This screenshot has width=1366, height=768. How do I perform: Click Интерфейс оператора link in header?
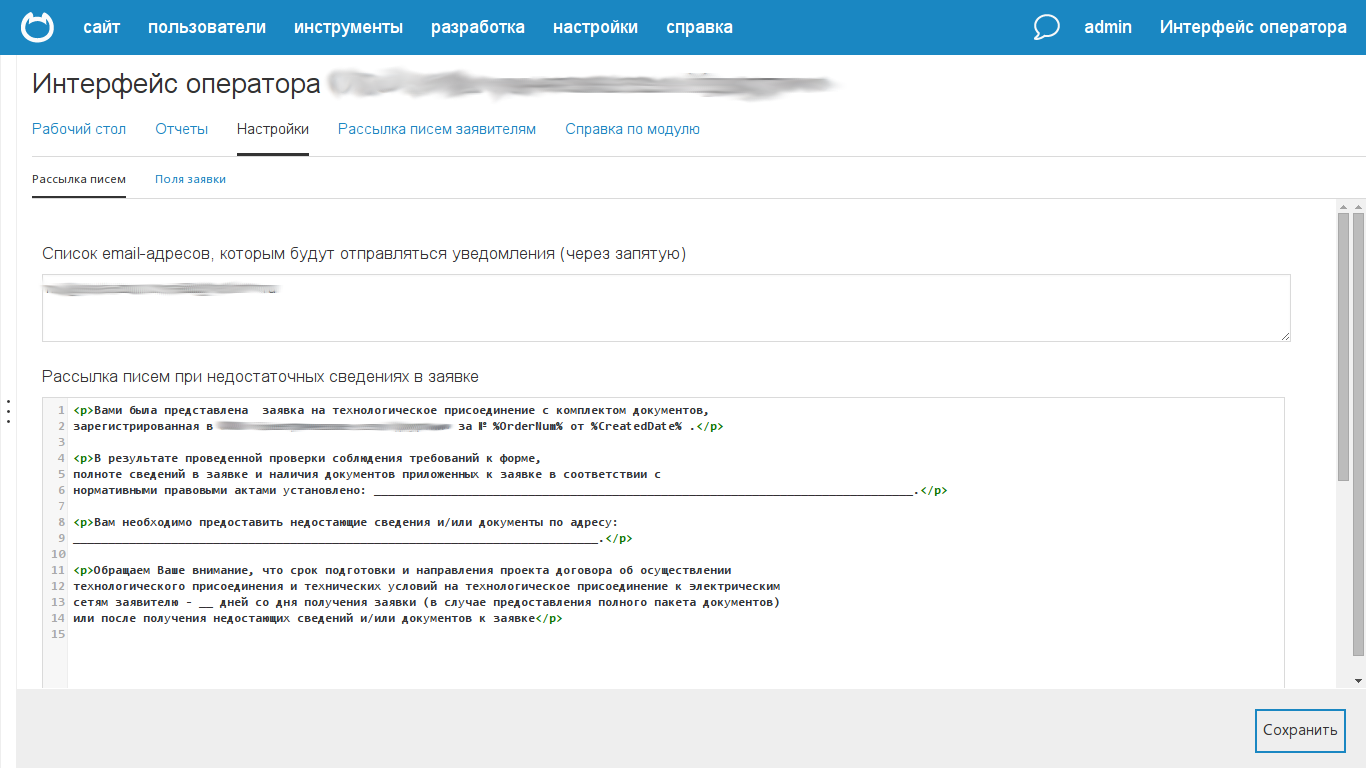(1253, 27)
